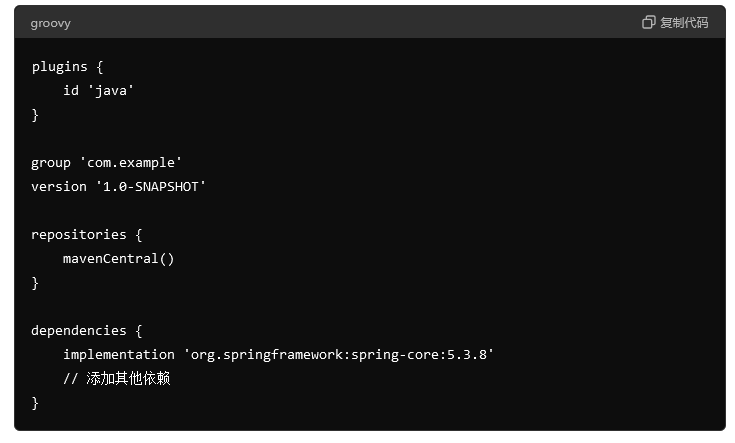Image resolution: width=735 pixels, height=443 pixels.
Task: Click the '1.0-SNAPSHOT' version string
Action: [150, 187]
